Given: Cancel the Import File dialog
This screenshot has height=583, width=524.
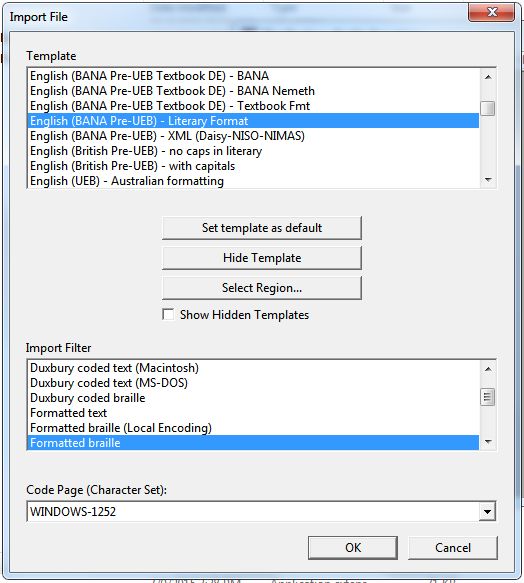Looking at the screenshot, I should click(x=453, y=547).
